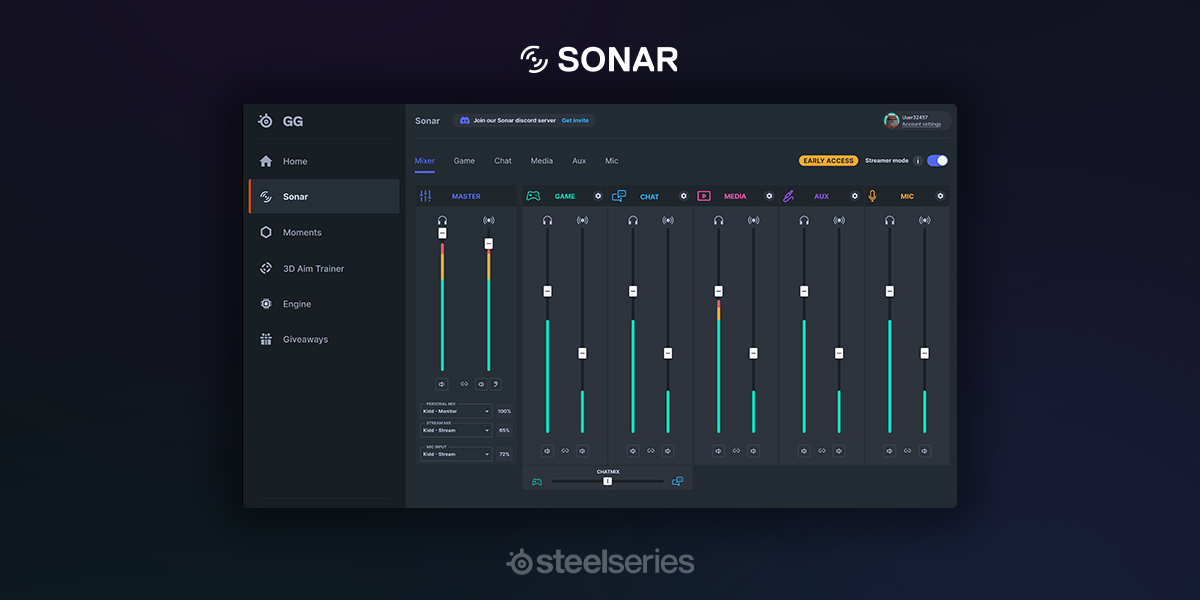Viewport: 1200px width, 600px height.
Task: Click the link icon in CHAT channel
Action: [650, 451]
